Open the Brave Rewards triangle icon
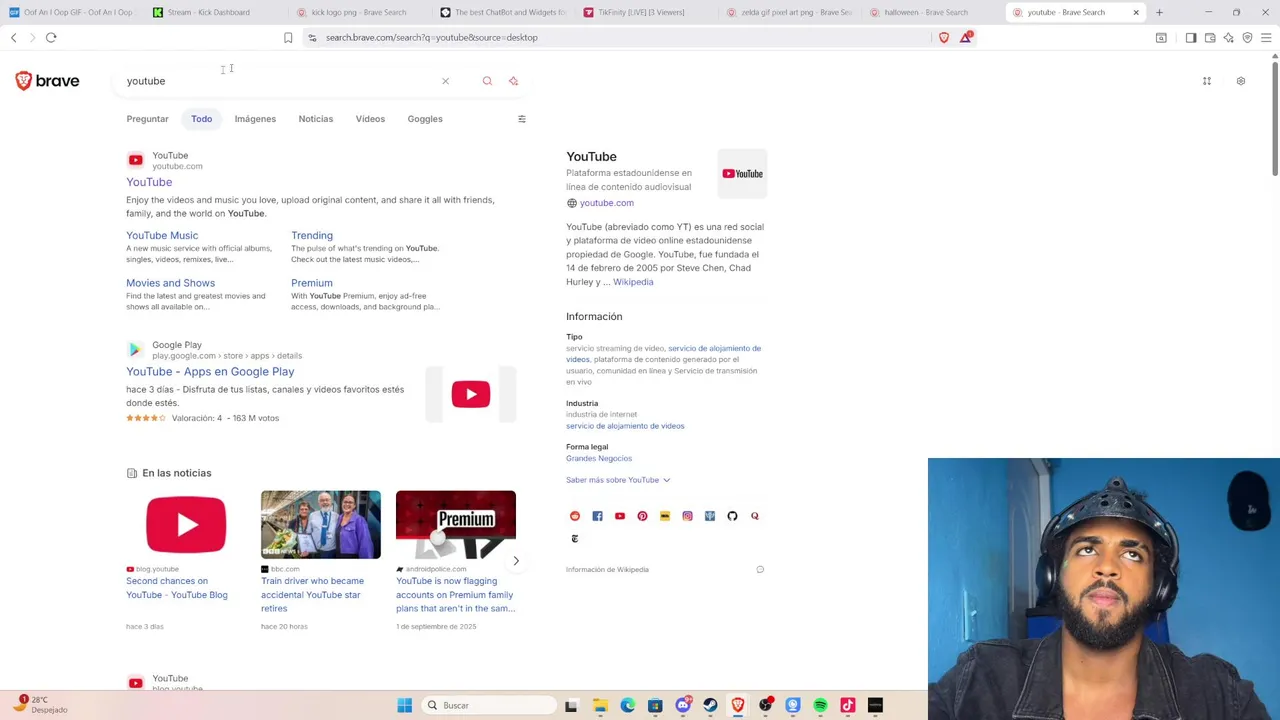The height and width of the screenshot is (720, 1280). click(x=966, y=38)
